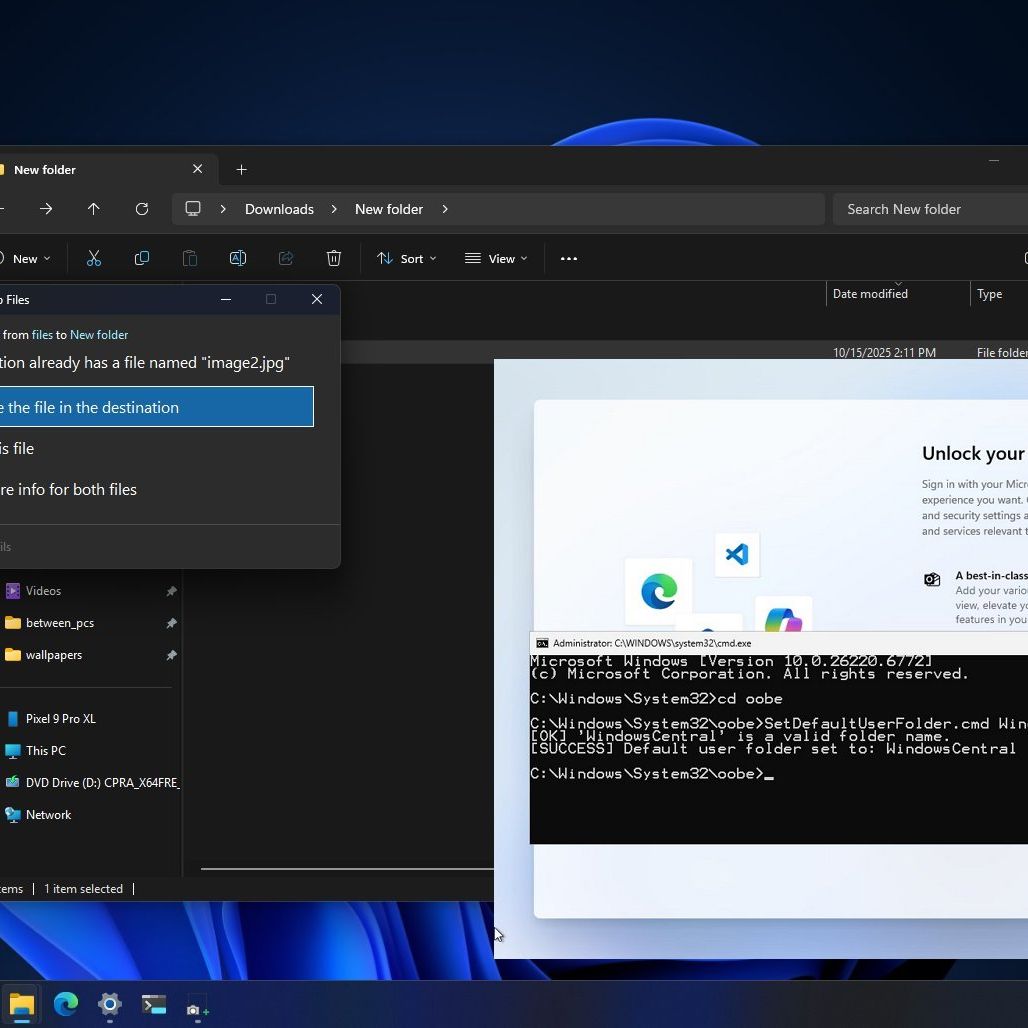Click the Delete trash can icon
The height and width of the screenshot is (1028, 1028).
(334, 258)
